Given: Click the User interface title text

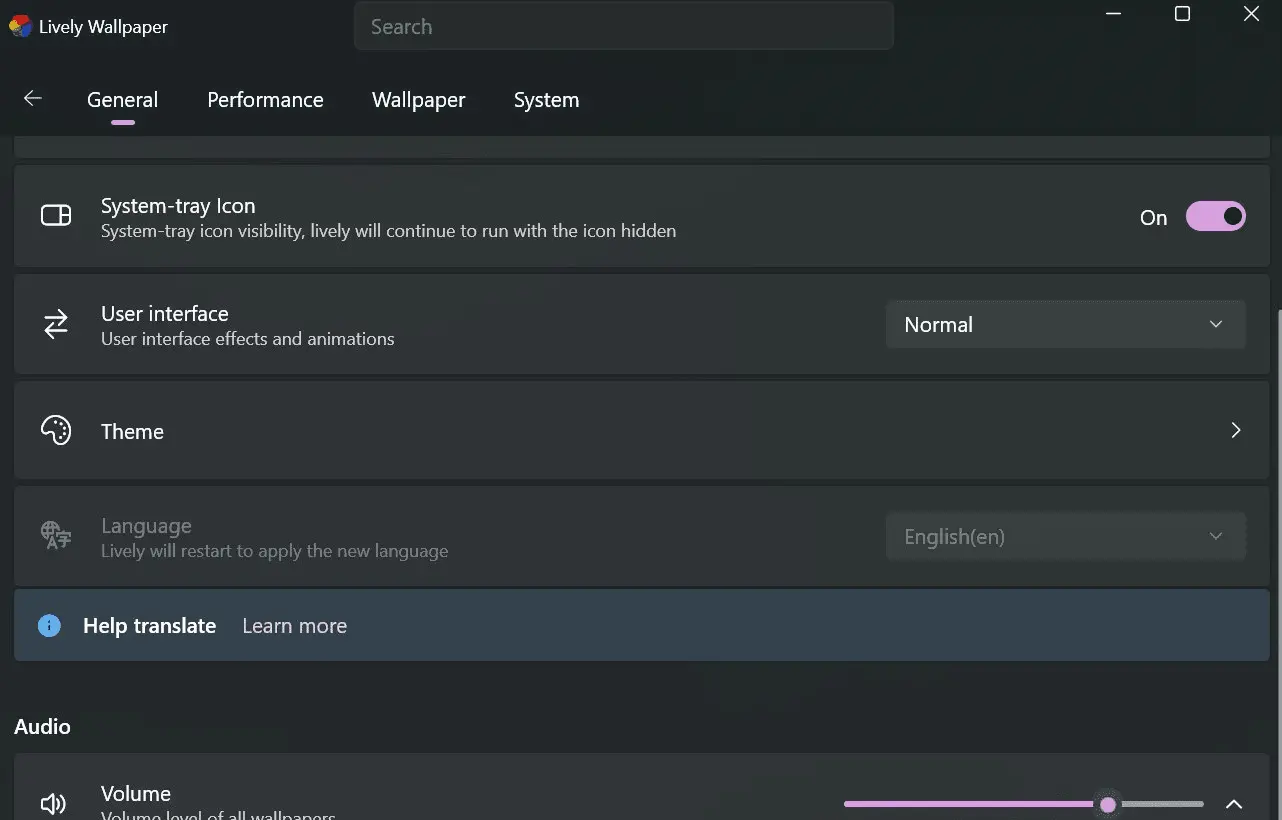Looking at the screenshot, I should pyautogui.click(x=165, y=314).
